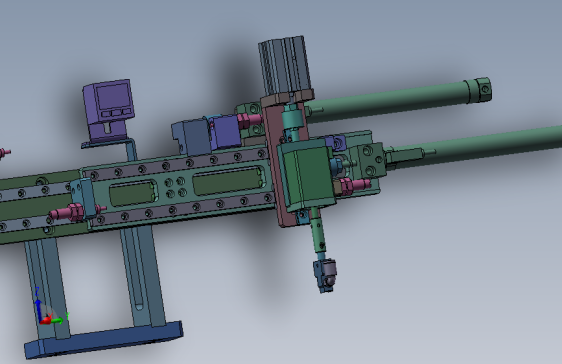Select the L-shaped bracket under display unit
Viewport: 562px width, 364px height.
(x=111, y=150)
